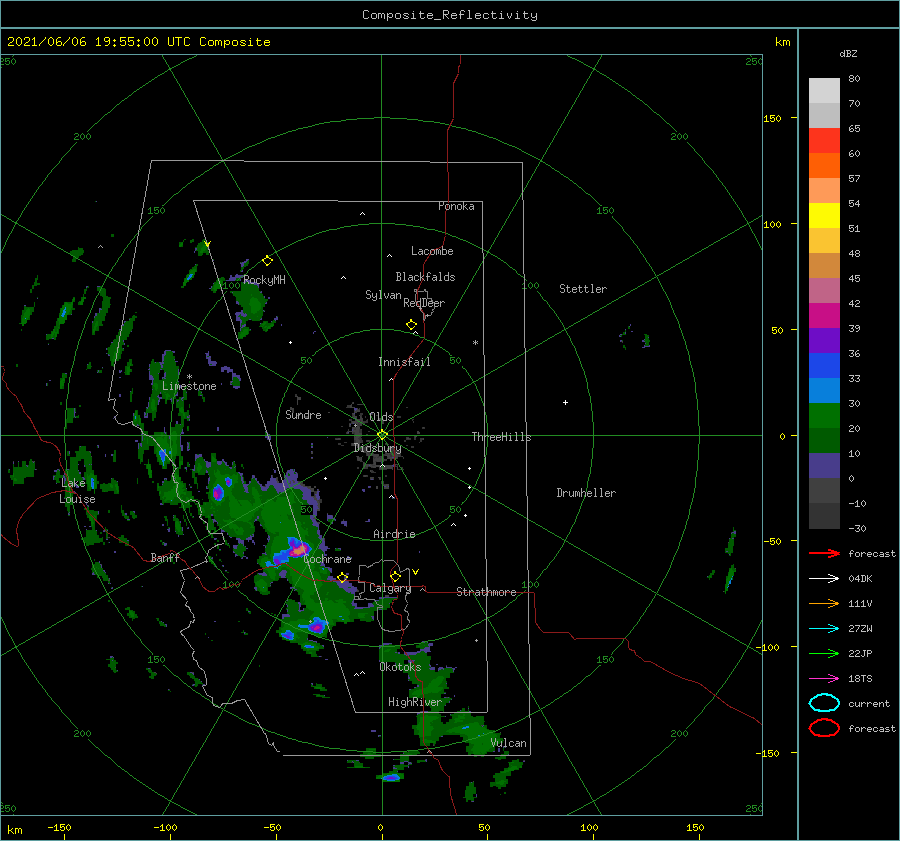The image size is (900, 841).
Task: Click the Okotoks city label
Action: point(400,667)
